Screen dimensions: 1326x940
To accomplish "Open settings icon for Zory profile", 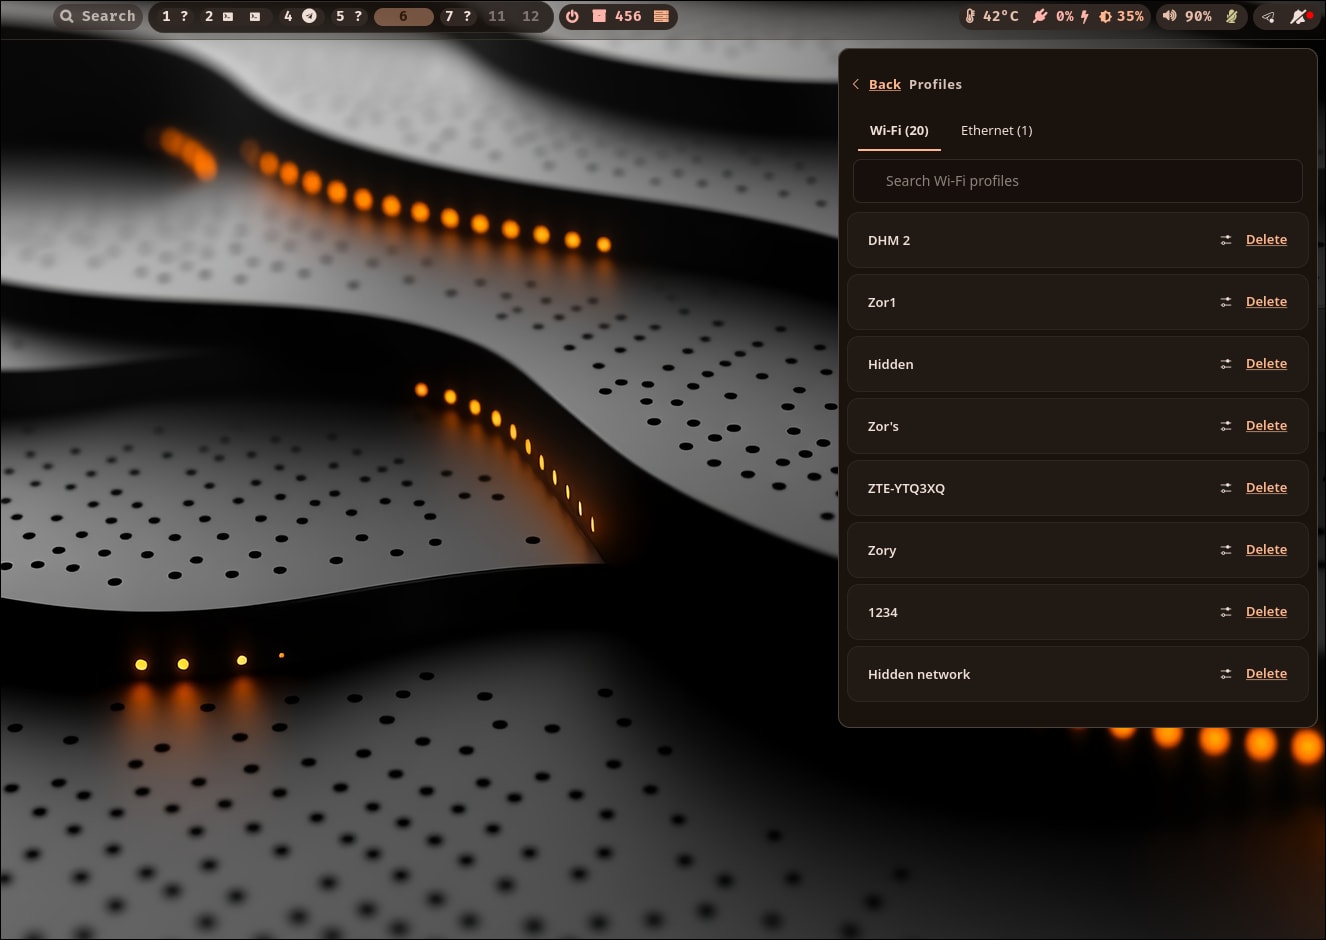I will tap(1225, 550).
